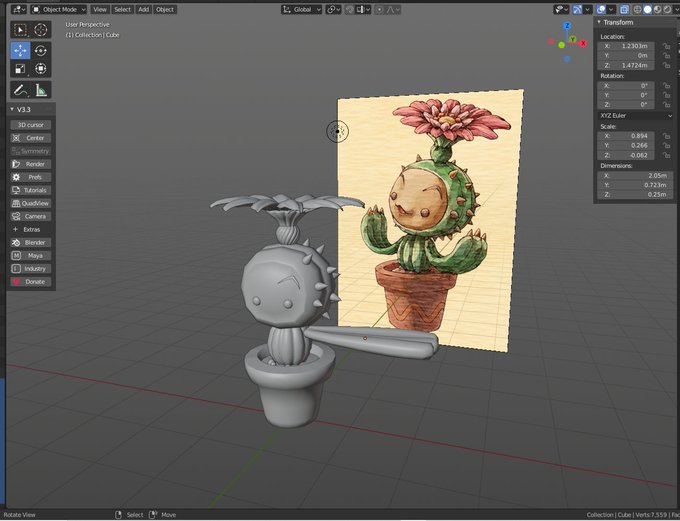Image resolution: width=680 pixels, height=521 pixels.
Task: Click the QuadView button
Action: (31, 203)
